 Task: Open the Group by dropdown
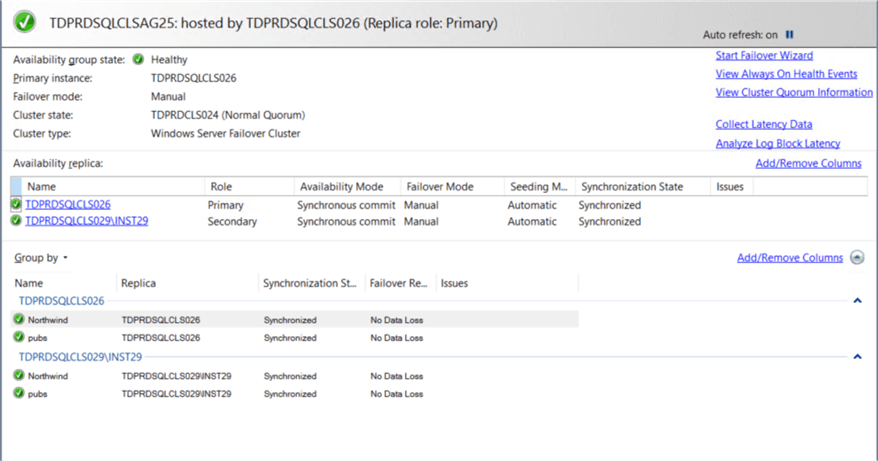[42, 258]
